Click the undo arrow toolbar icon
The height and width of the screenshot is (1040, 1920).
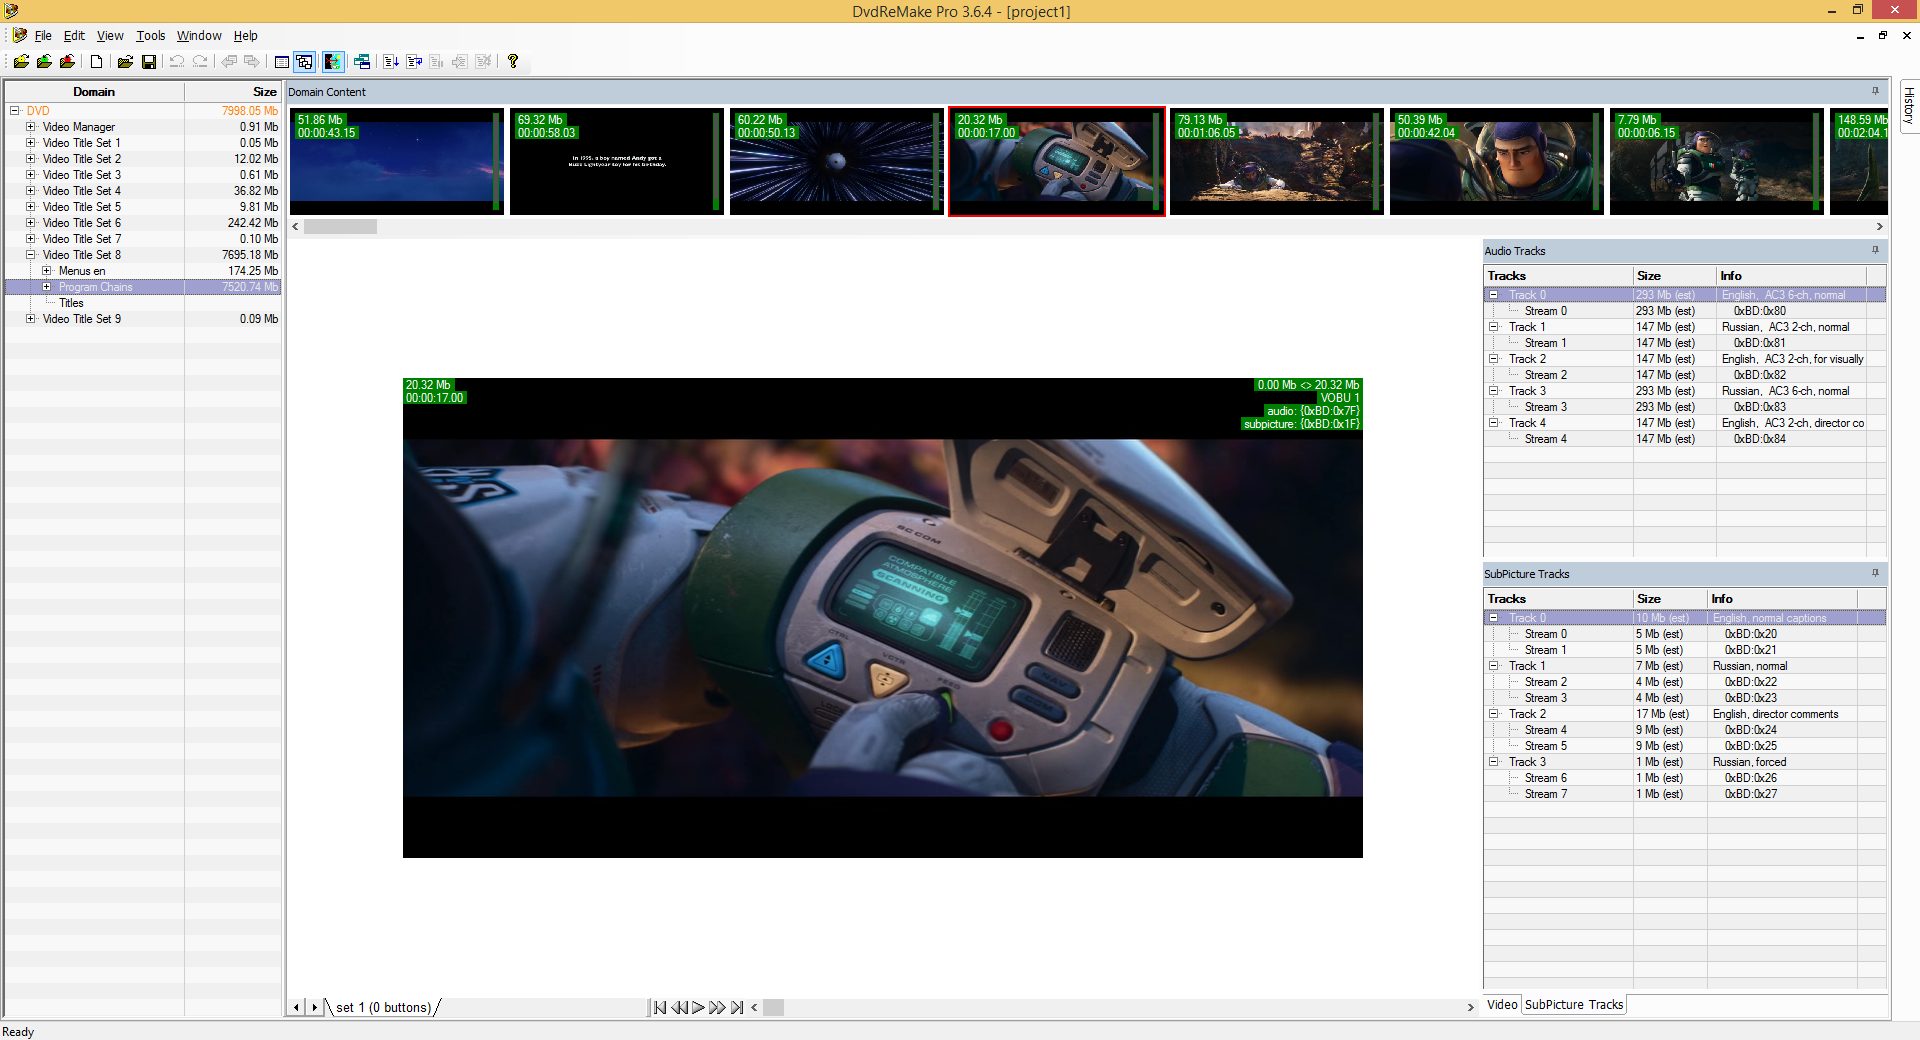pyautogui.click(x=177, y=62)
